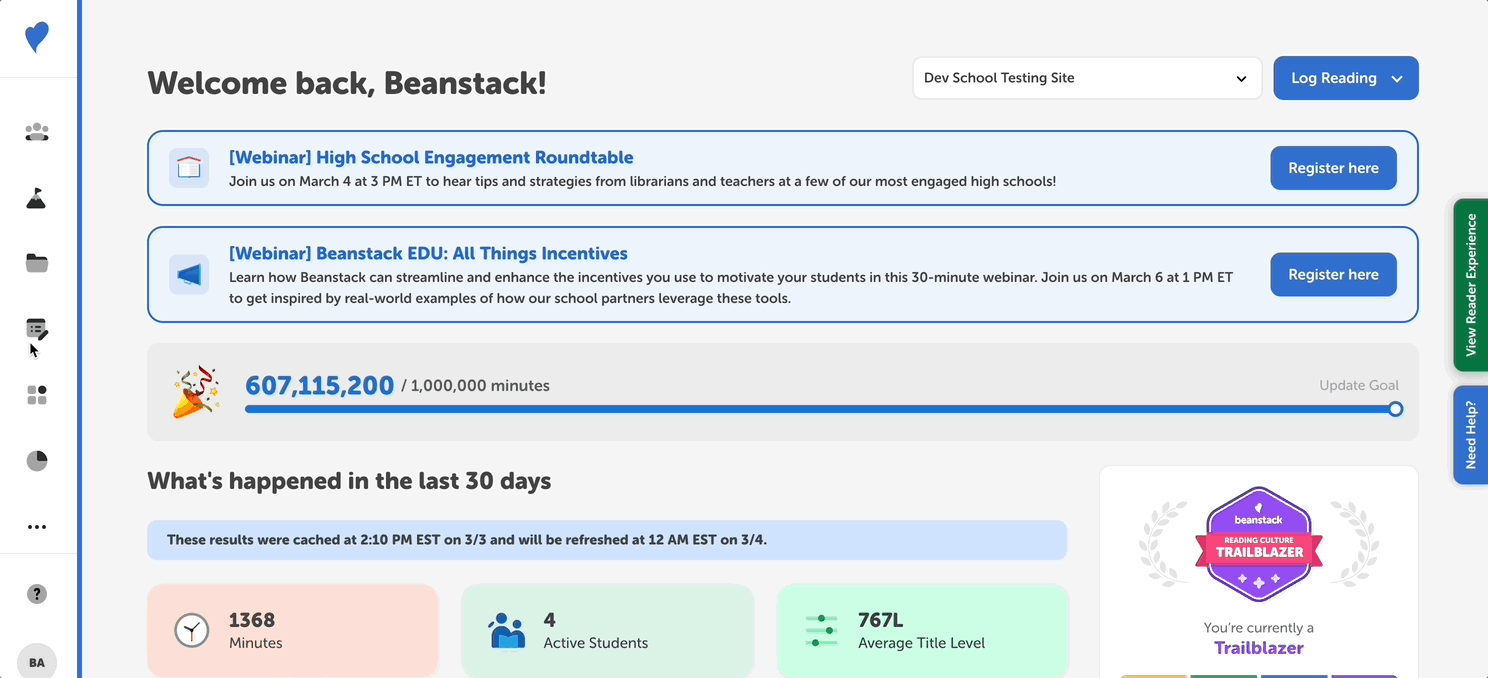Open the apps grid icon in the sidebar
Image resolution: width=1488 pixels, height=678 pixels.
37,395
